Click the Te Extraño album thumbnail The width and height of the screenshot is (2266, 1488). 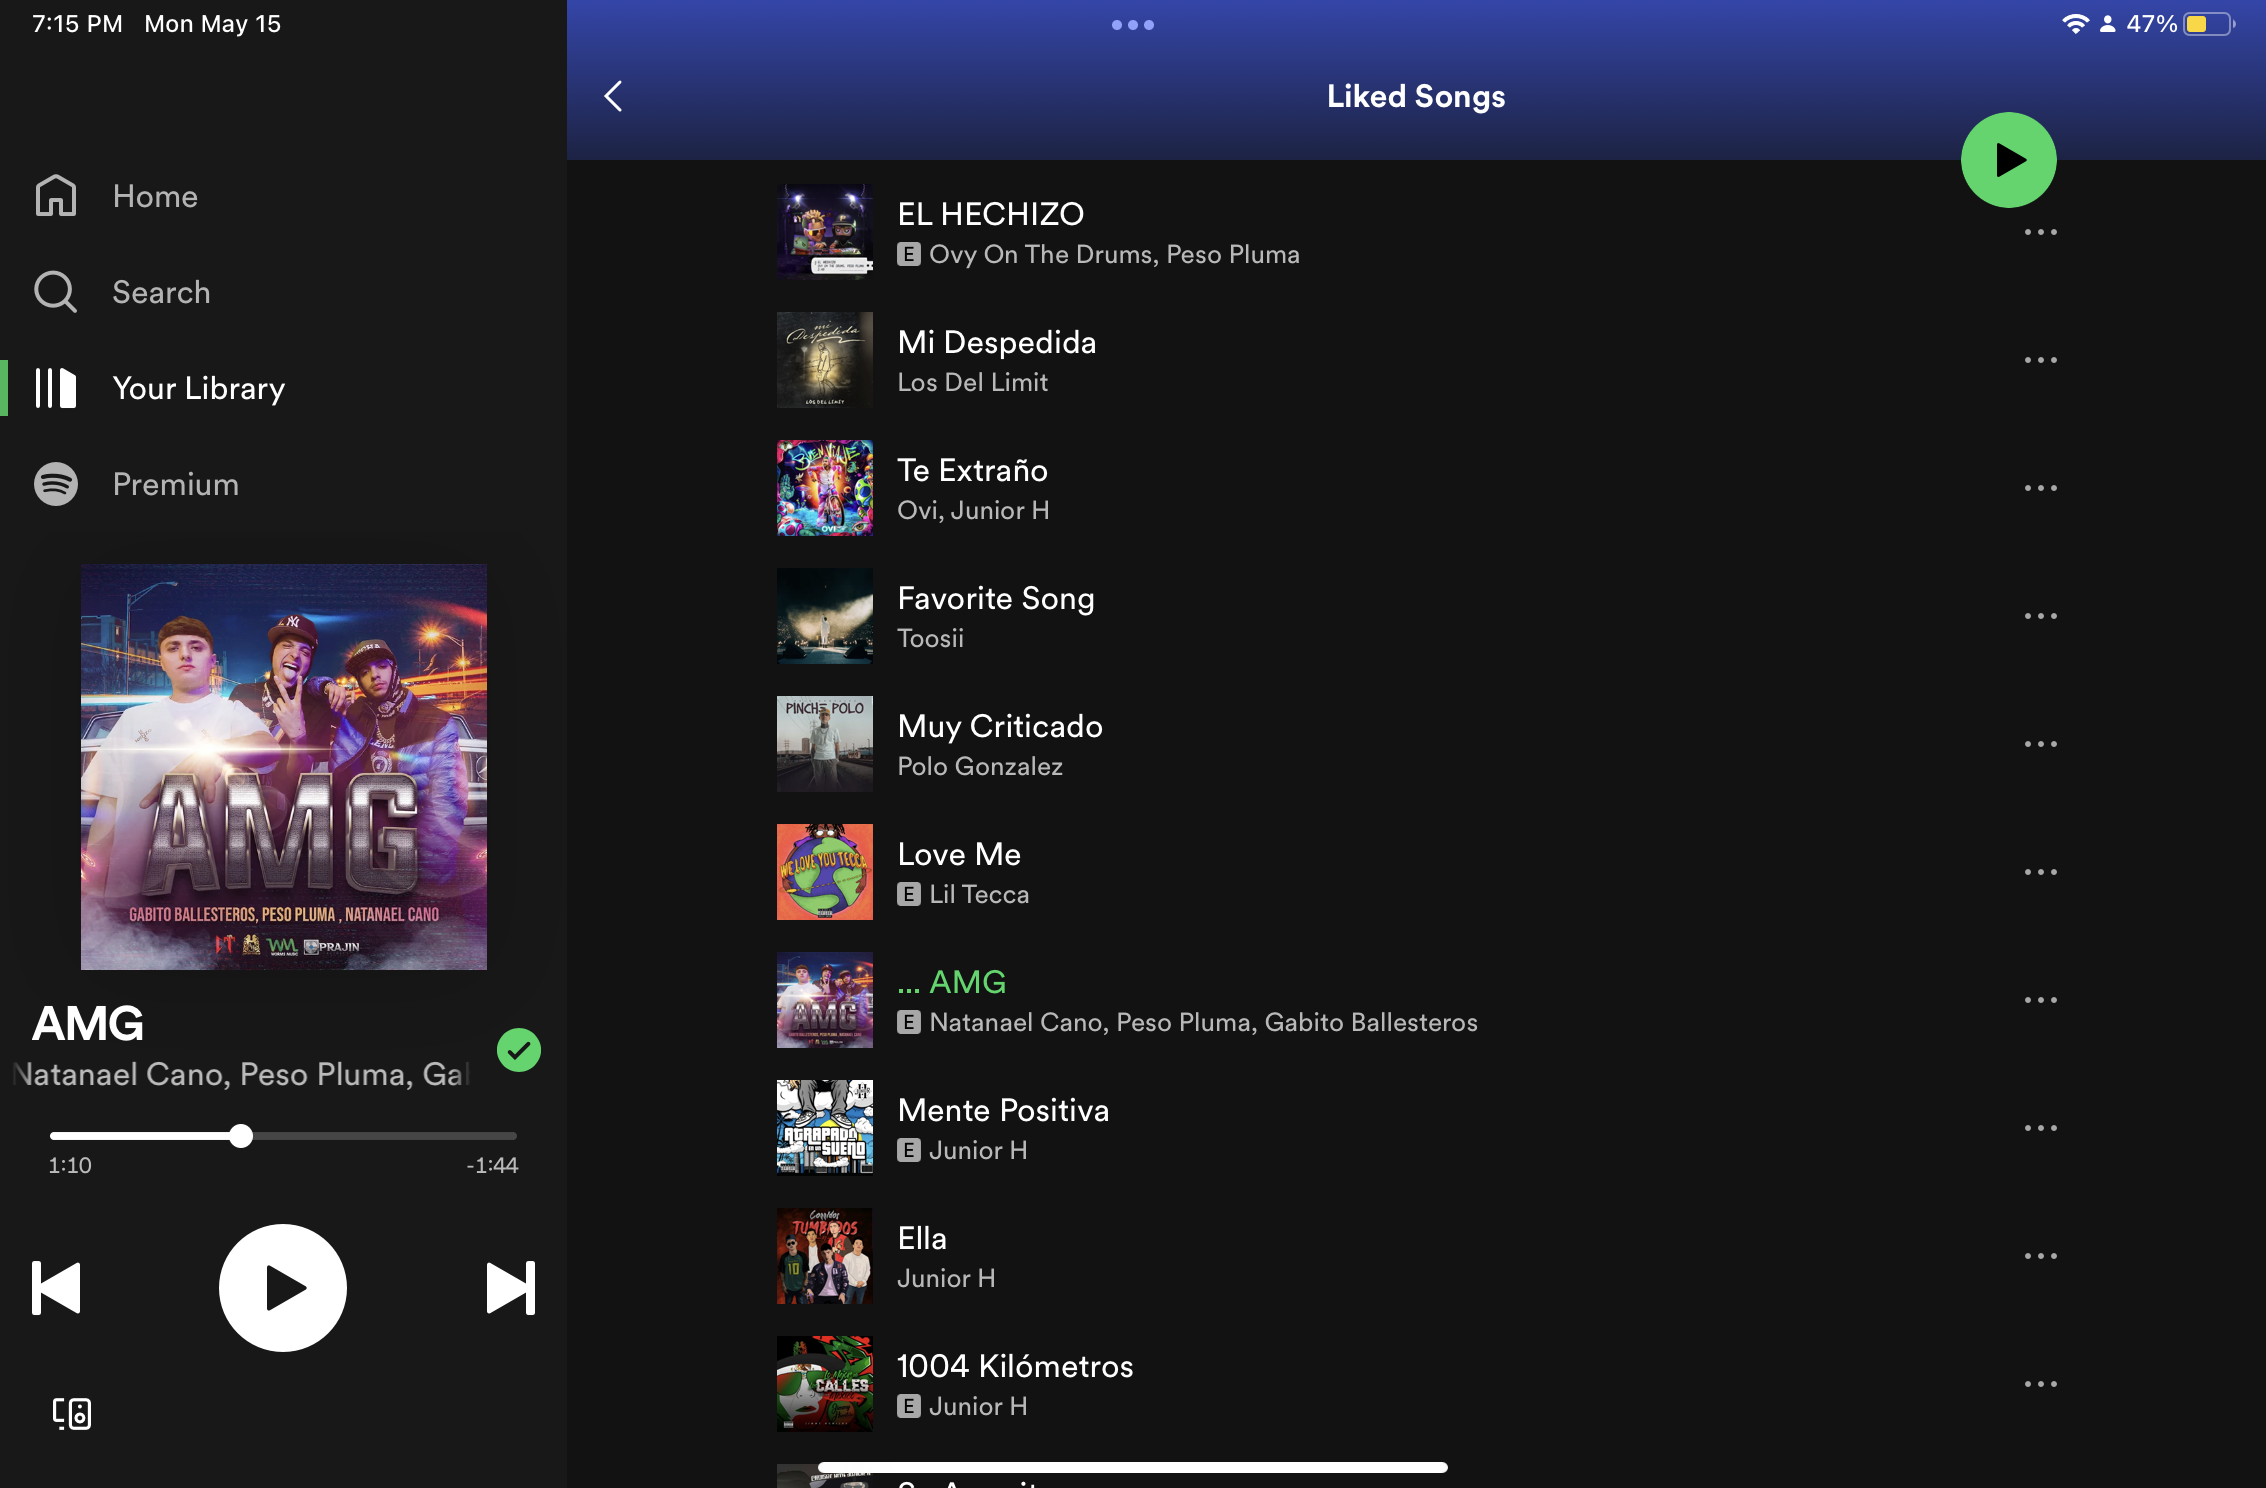point(825,488)
